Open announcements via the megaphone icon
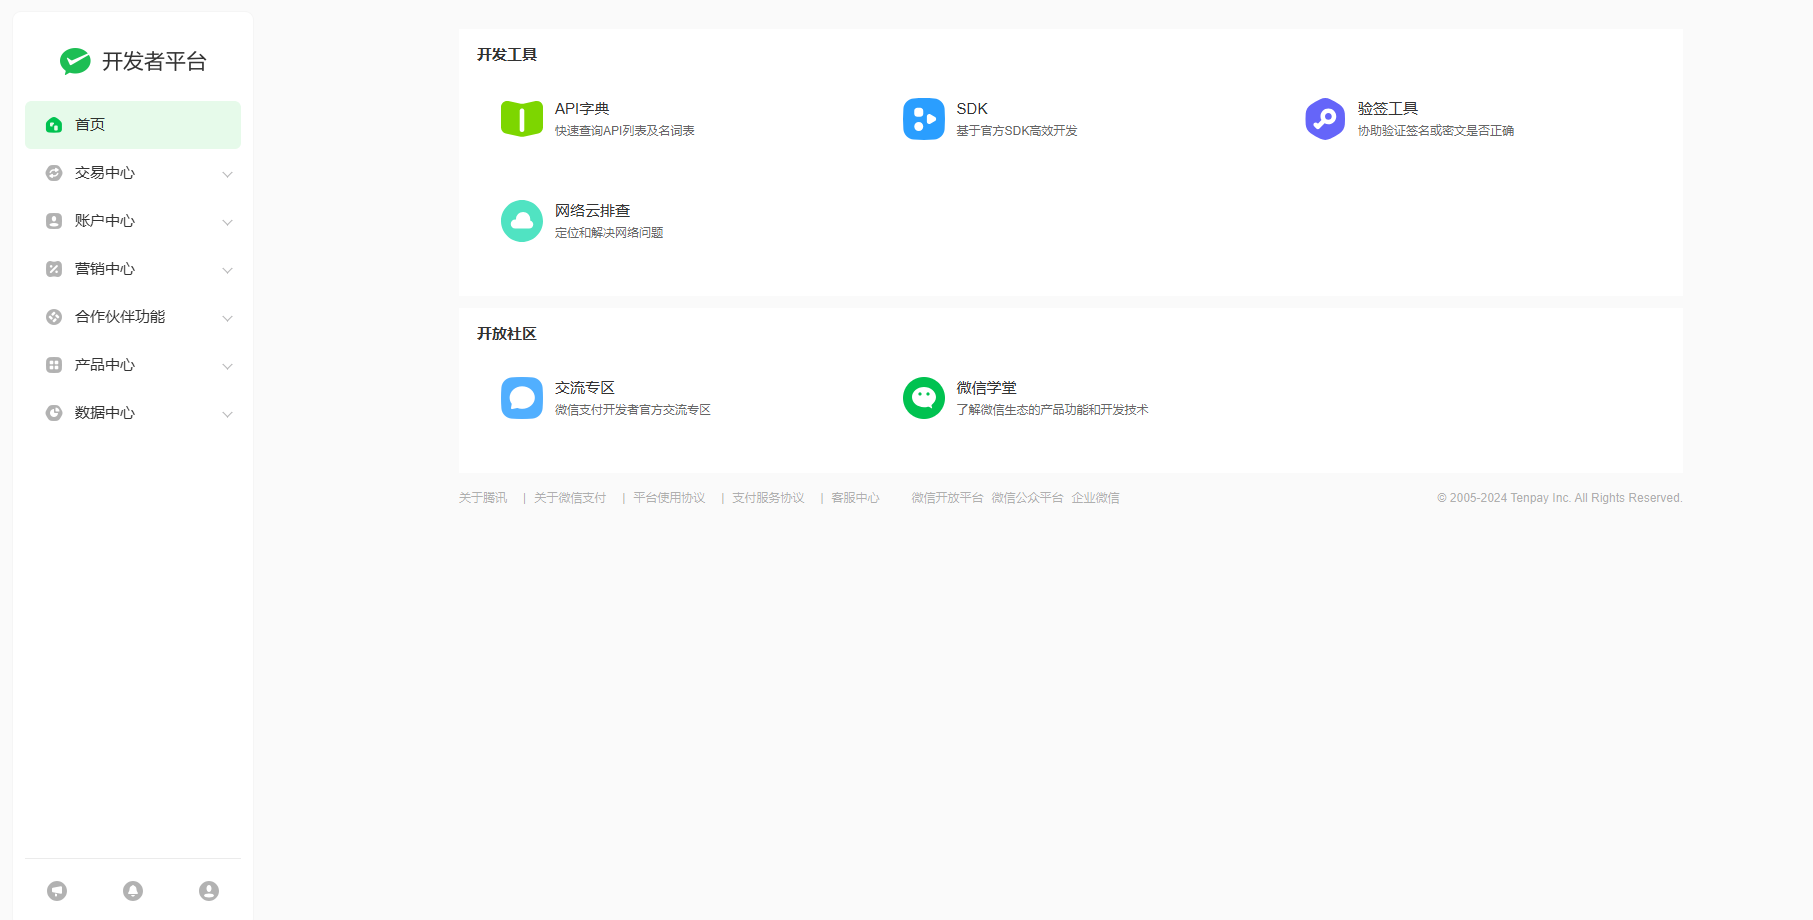 click(x=57, y=891)
